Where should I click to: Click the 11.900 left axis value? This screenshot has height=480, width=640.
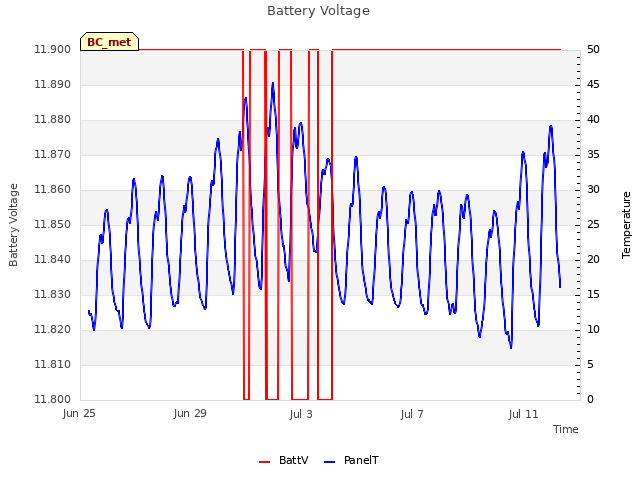coord(52,50)
